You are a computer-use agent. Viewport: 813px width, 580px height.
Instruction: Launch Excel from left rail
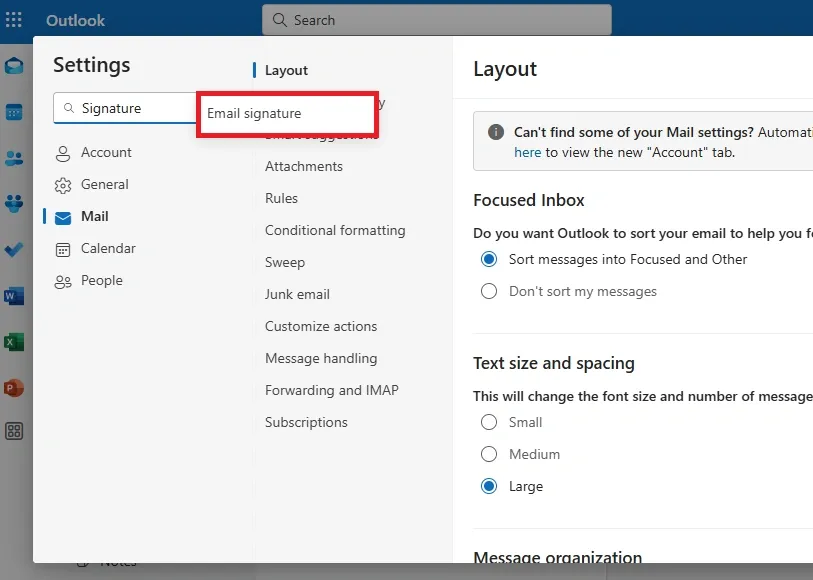[x=14, y=342]
